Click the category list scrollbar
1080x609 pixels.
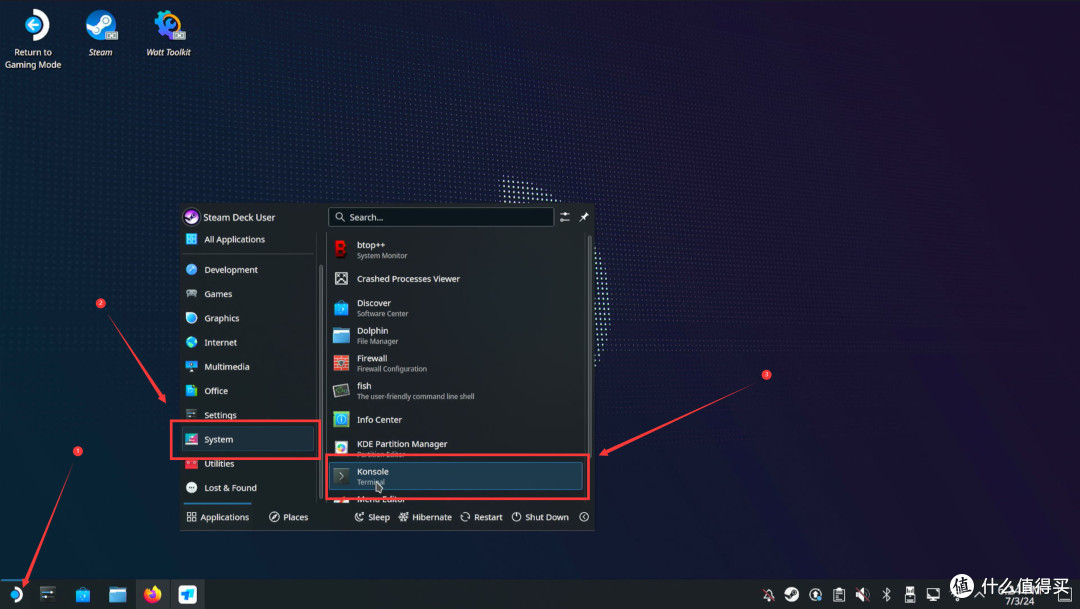point(321,382)
